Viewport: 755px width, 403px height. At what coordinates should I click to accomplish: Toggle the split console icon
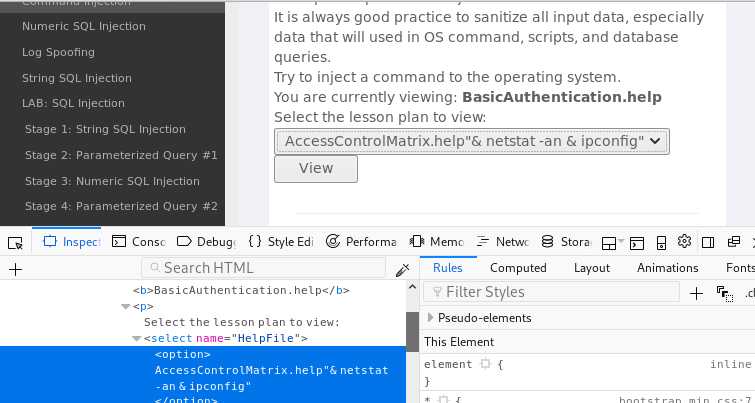tap(637, 243)
